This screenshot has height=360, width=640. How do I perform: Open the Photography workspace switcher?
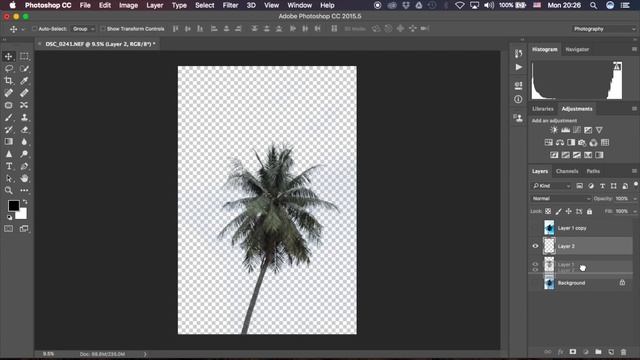tap(604, 29)
